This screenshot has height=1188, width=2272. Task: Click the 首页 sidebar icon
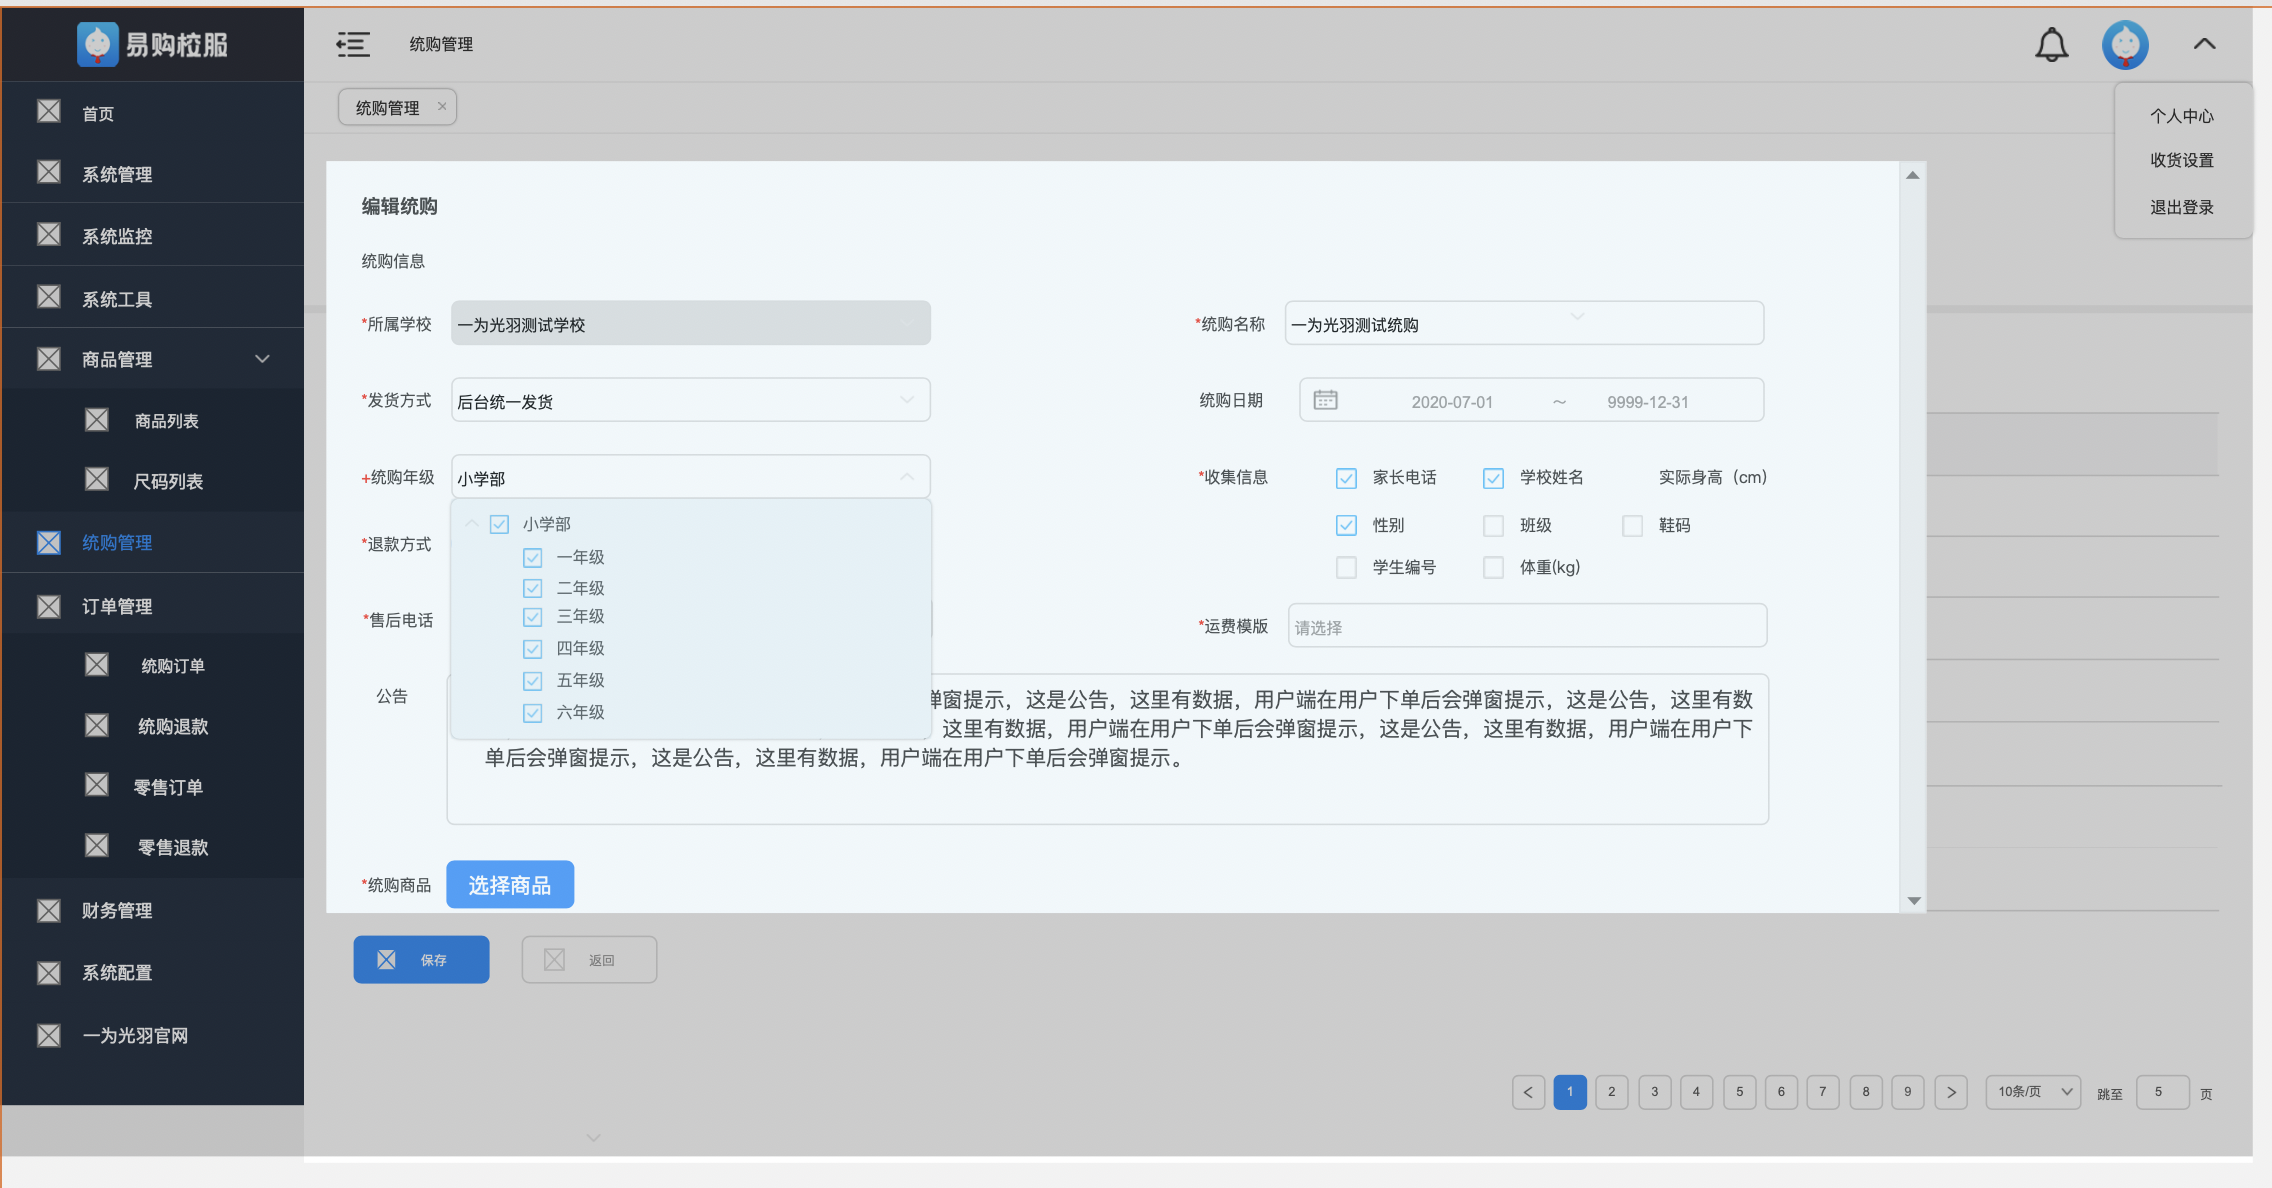pyautogui.click(x=49, y=111)
